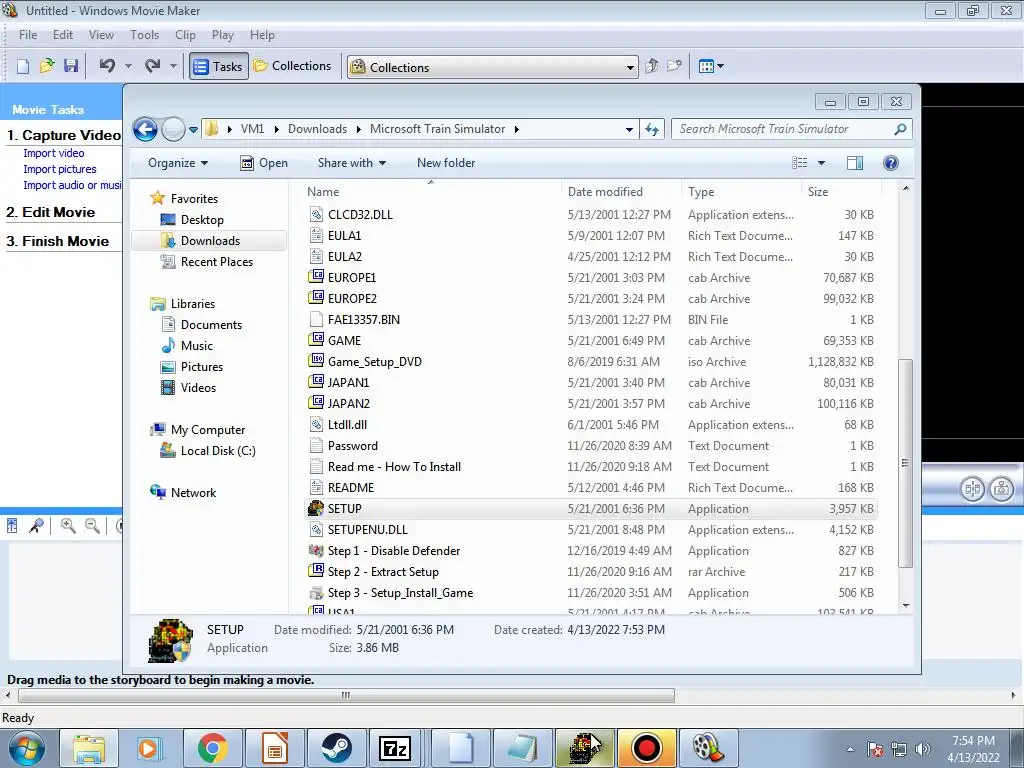Open the Edit menu

(63, 35)
